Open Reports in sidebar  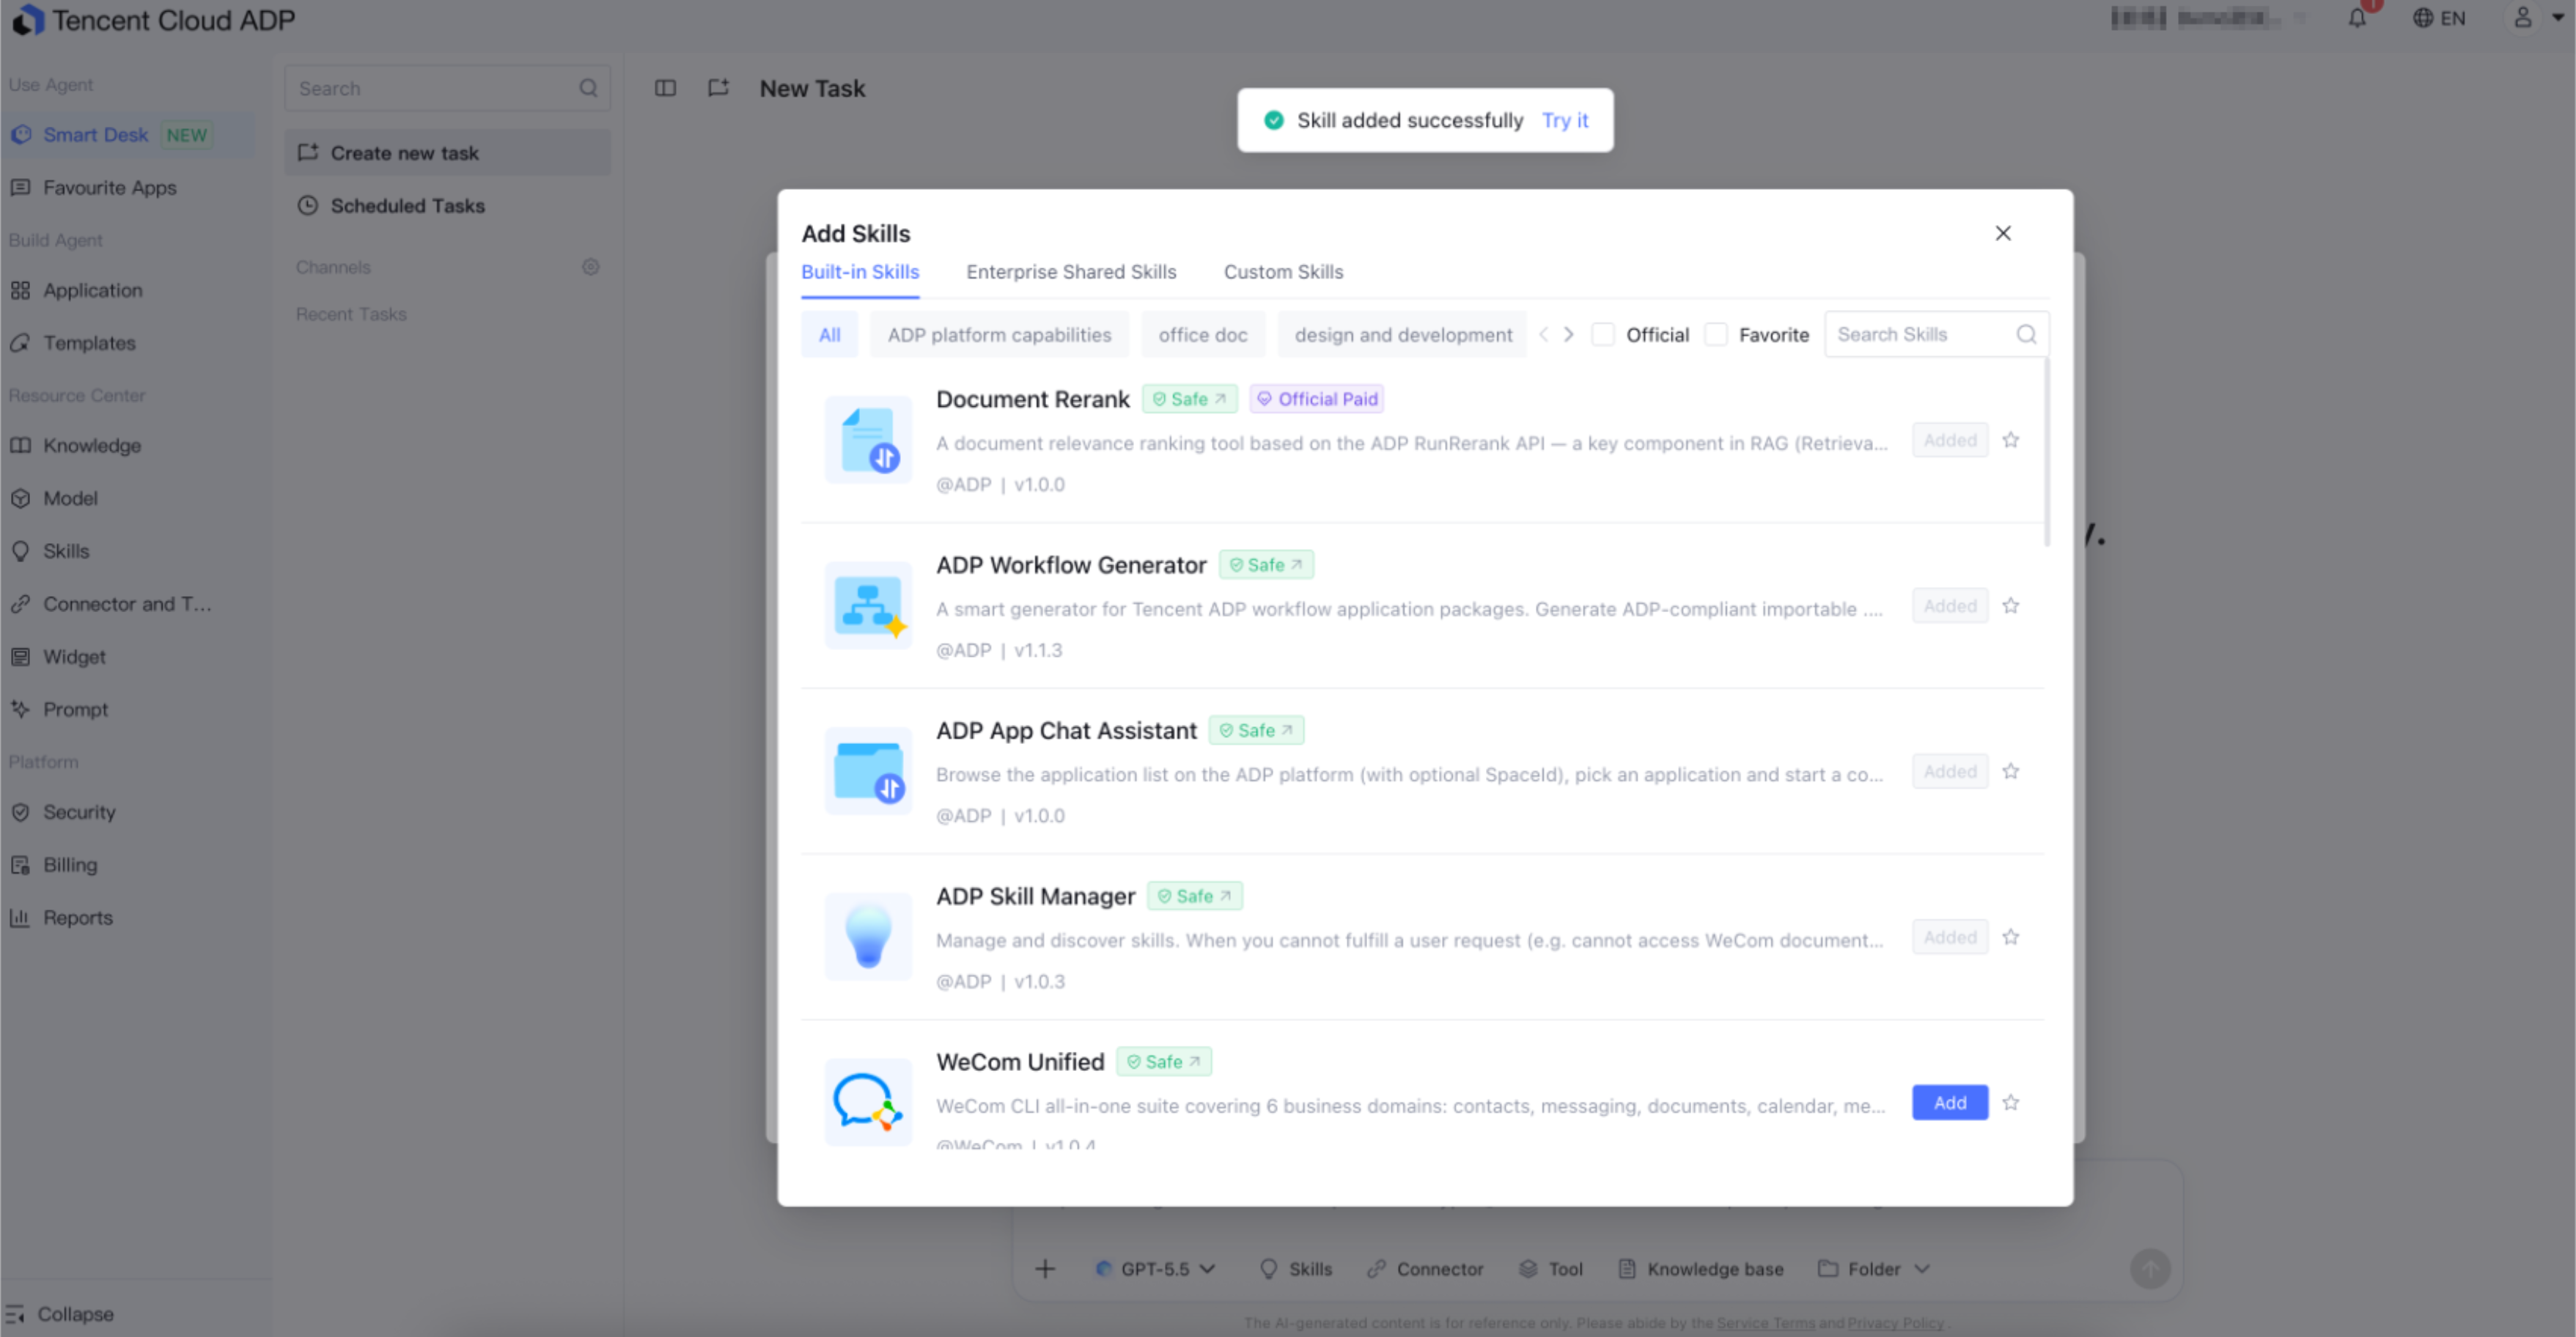pyautogui.click(x=127, y=918)
